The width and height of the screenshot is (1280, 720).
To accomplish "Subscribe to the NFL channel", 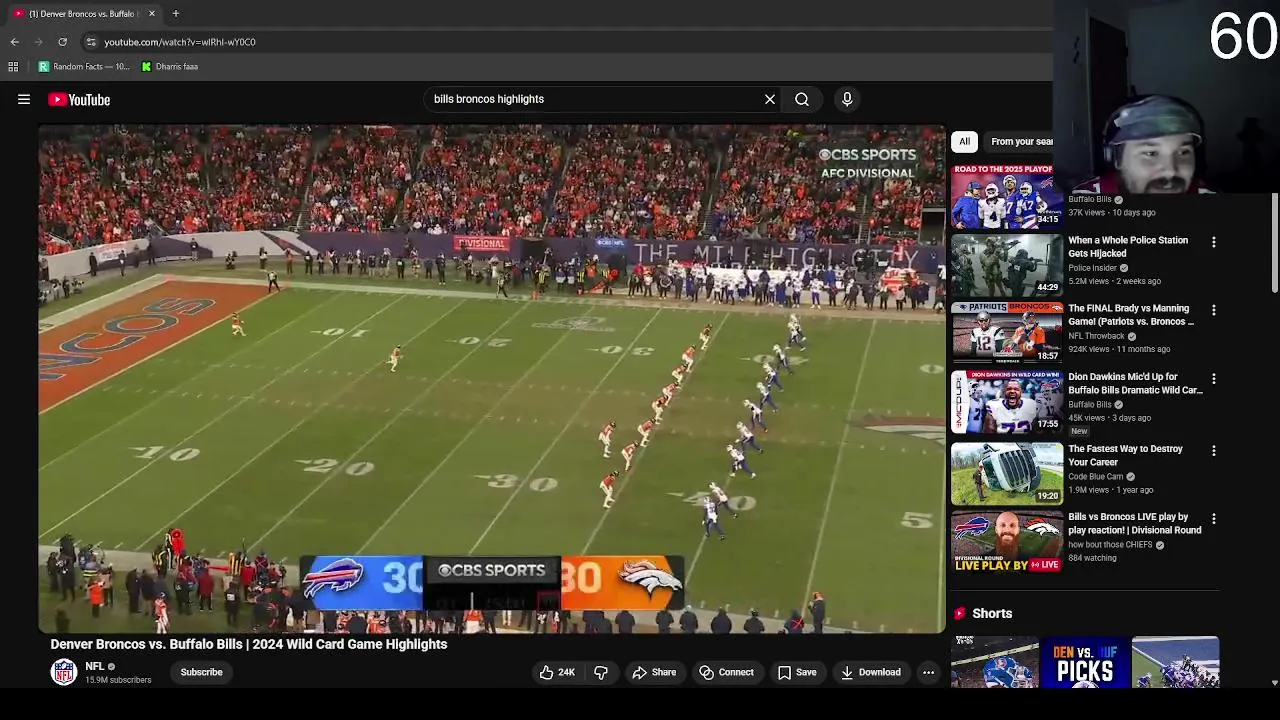I will pyautogui.click(x=201, y=672).
